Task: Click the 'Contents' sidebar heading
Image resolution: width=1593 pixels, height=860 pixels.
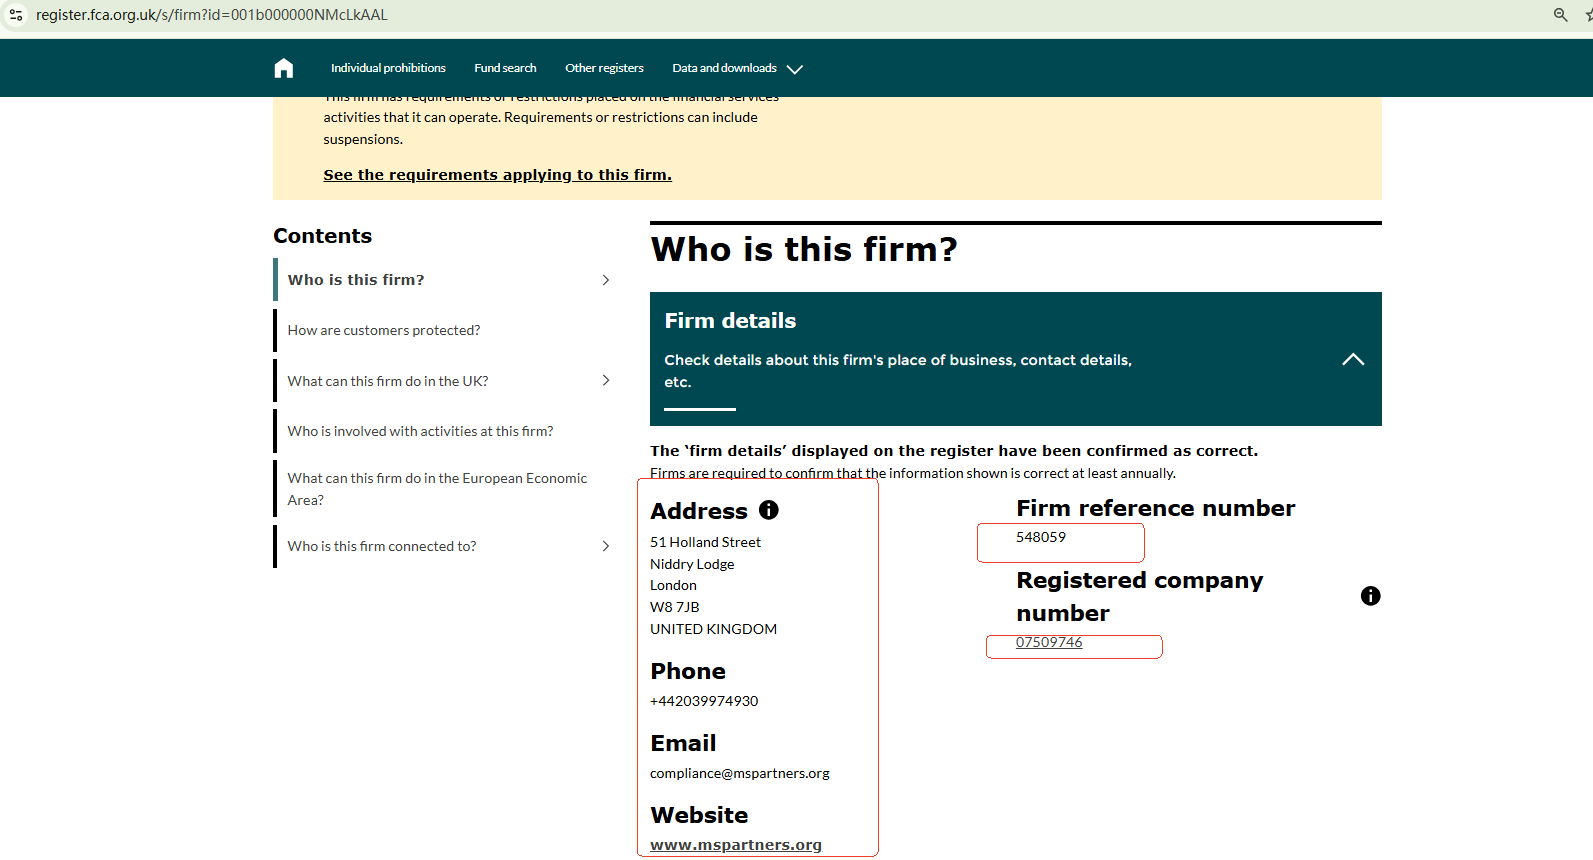Action: tap(322, 236)
